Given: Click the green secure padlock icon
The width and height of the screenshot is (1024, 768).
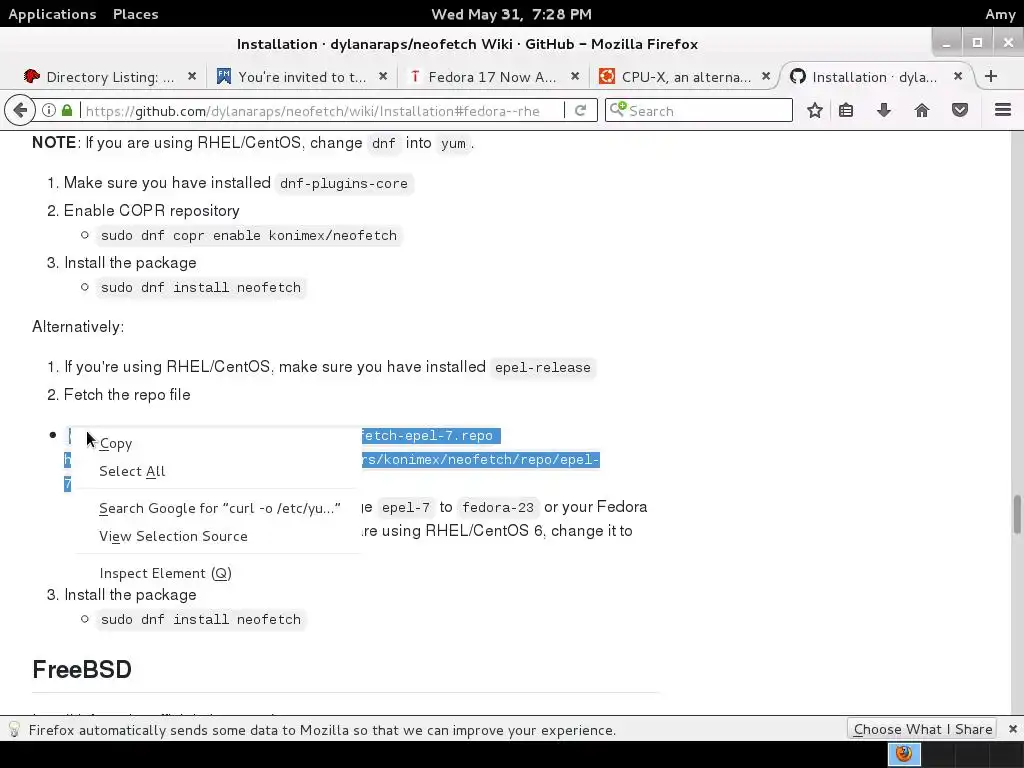Looking at the screenshot, I should [x=67, y=110].
